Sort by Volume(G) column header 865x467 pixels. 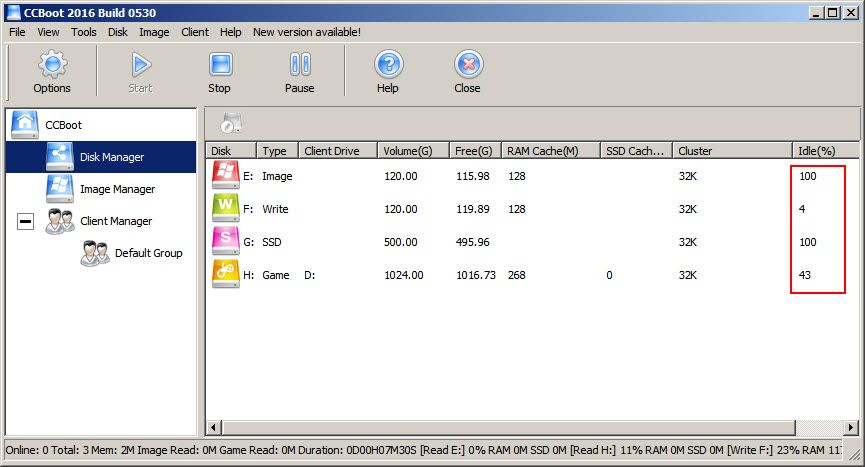point(414,151)
